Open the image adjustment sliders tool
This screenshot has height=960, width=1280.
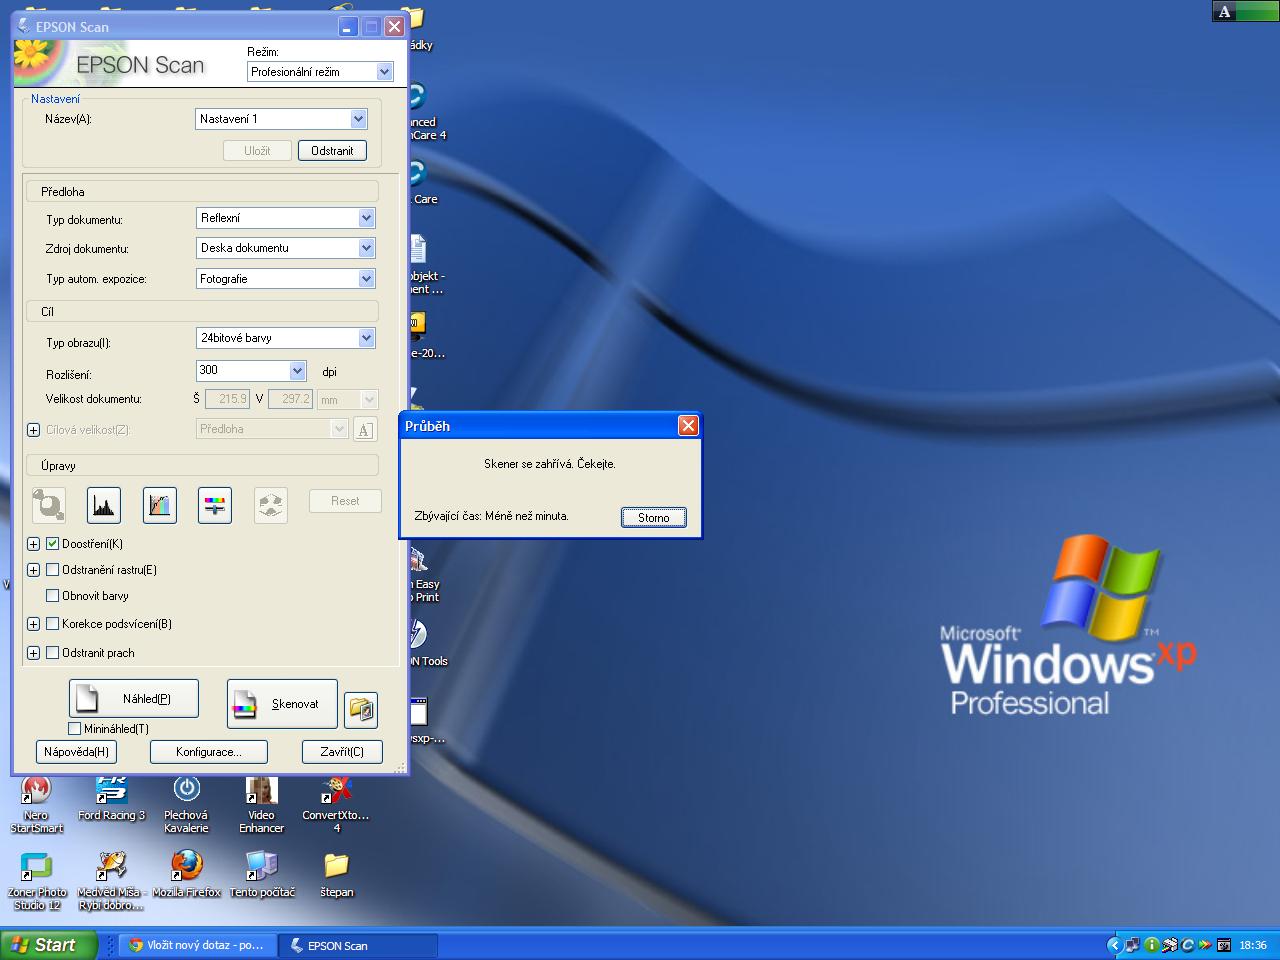pyautogui.click(x=215, y=505)
